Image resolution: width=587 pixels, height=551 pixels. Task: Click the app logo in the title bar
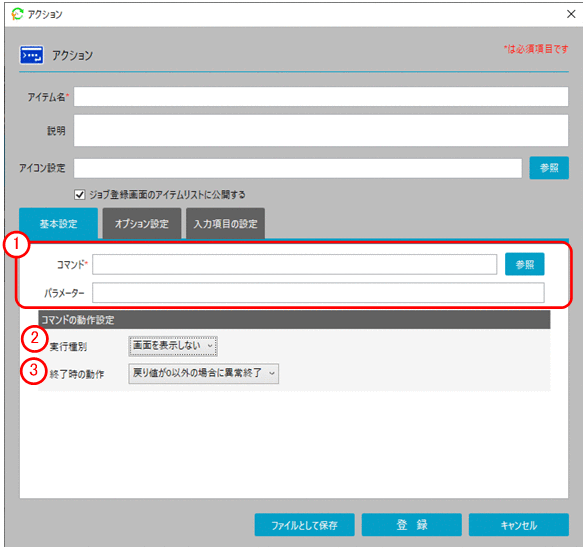coord(17,14)
